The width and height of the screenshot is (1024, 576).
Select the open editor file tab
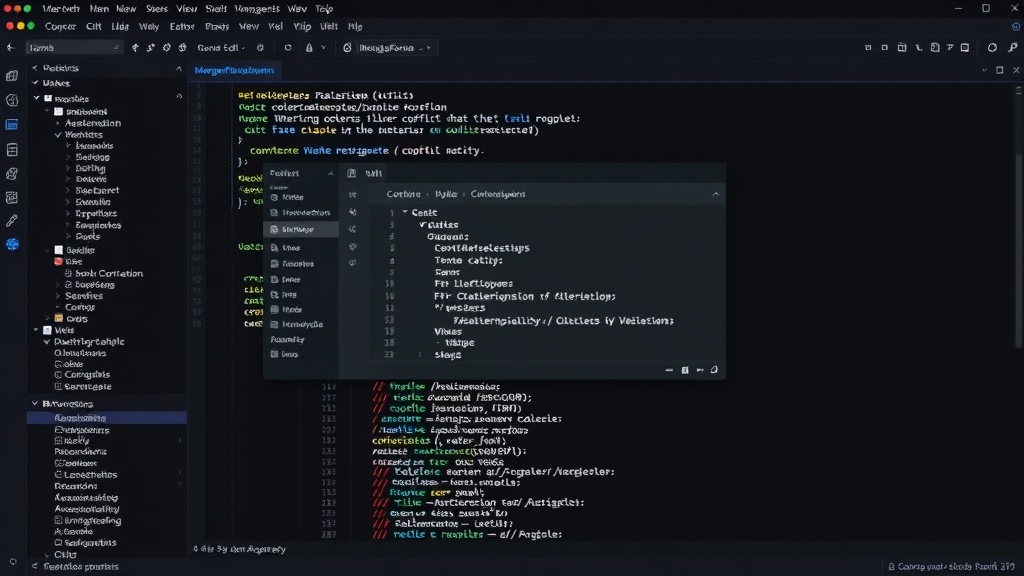coord(234,70)
